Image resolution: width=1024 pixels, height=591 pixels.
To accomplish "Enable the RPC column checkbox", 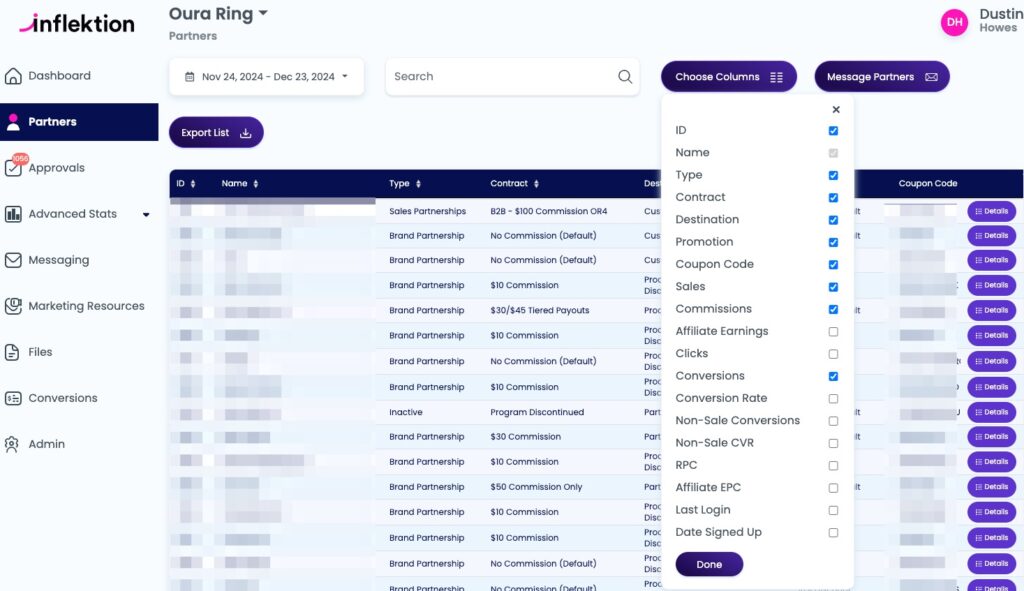I will coord(833,466).
